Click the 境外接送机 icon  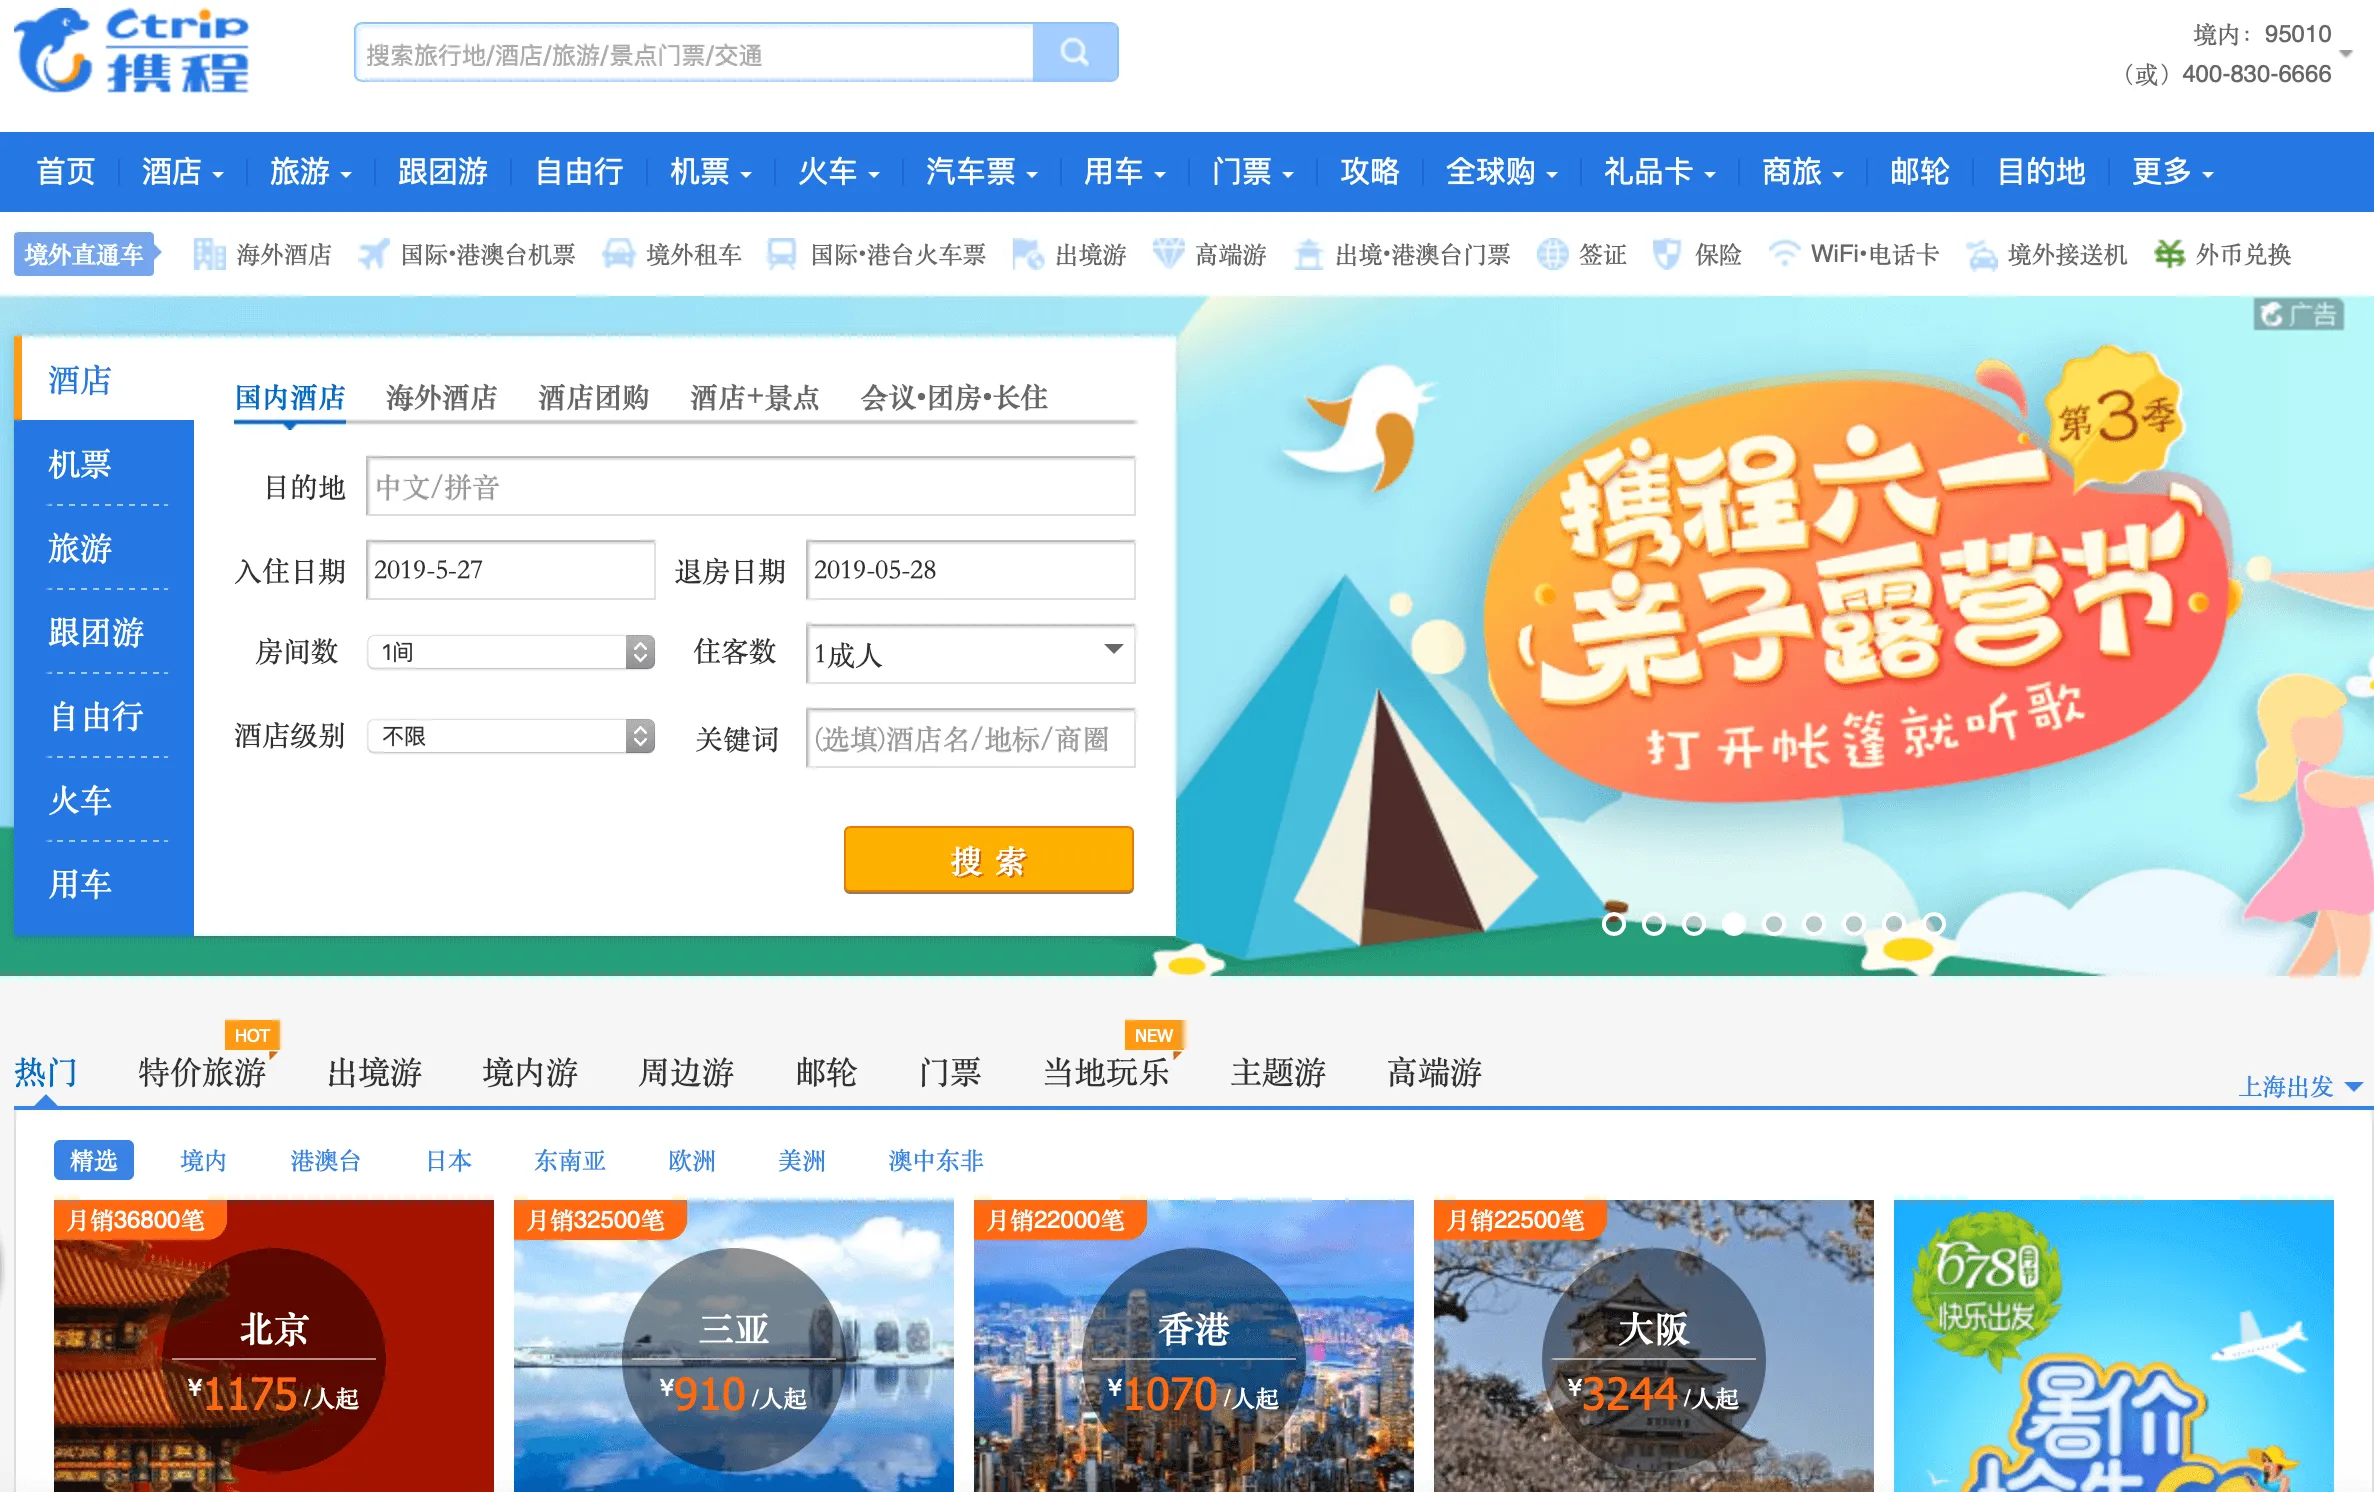pyautogui.click(x=1981, y=255)
